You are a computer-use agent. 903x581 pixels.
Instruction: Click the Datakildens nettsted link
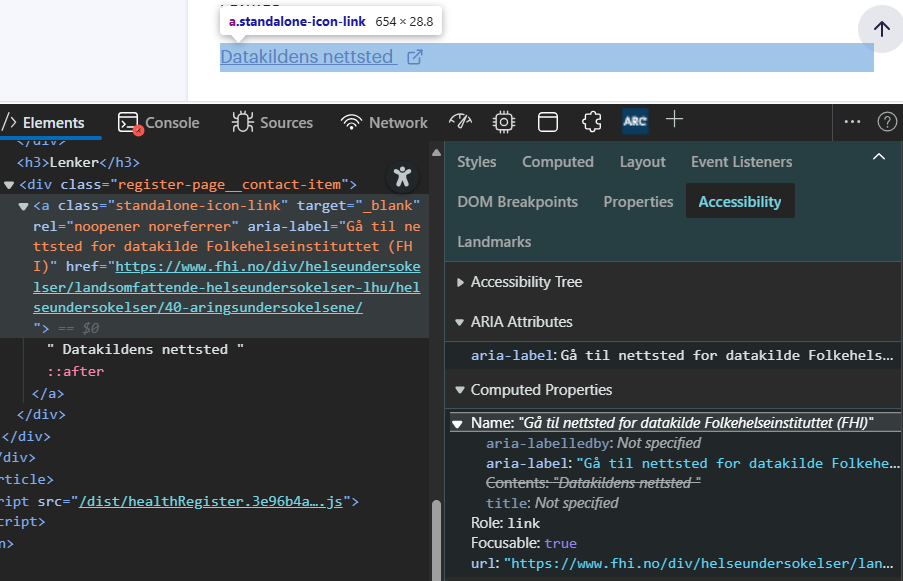pos(308,57)
